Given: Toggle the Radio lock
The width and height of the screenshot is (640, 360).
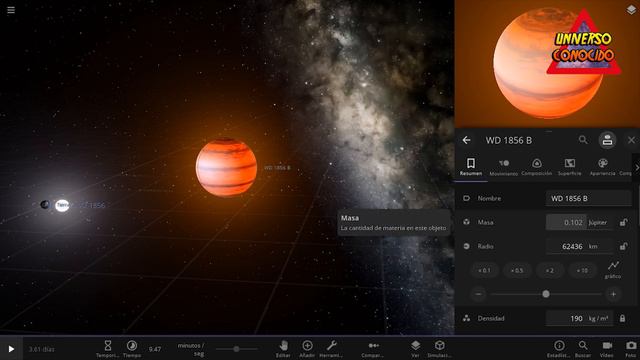Looking at the screenshot, I should 623,247.
